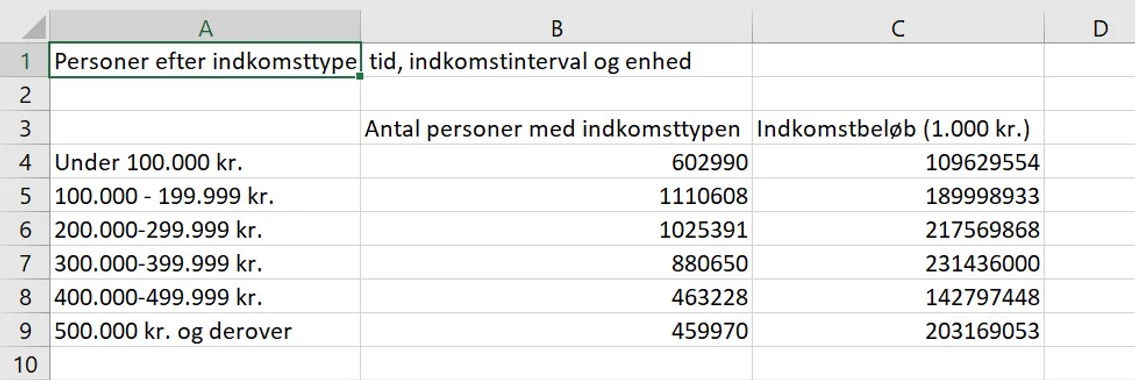The image size is (1135, 380).
Task: Select the cell containing 463228
Action: click(x=557, y=297)
